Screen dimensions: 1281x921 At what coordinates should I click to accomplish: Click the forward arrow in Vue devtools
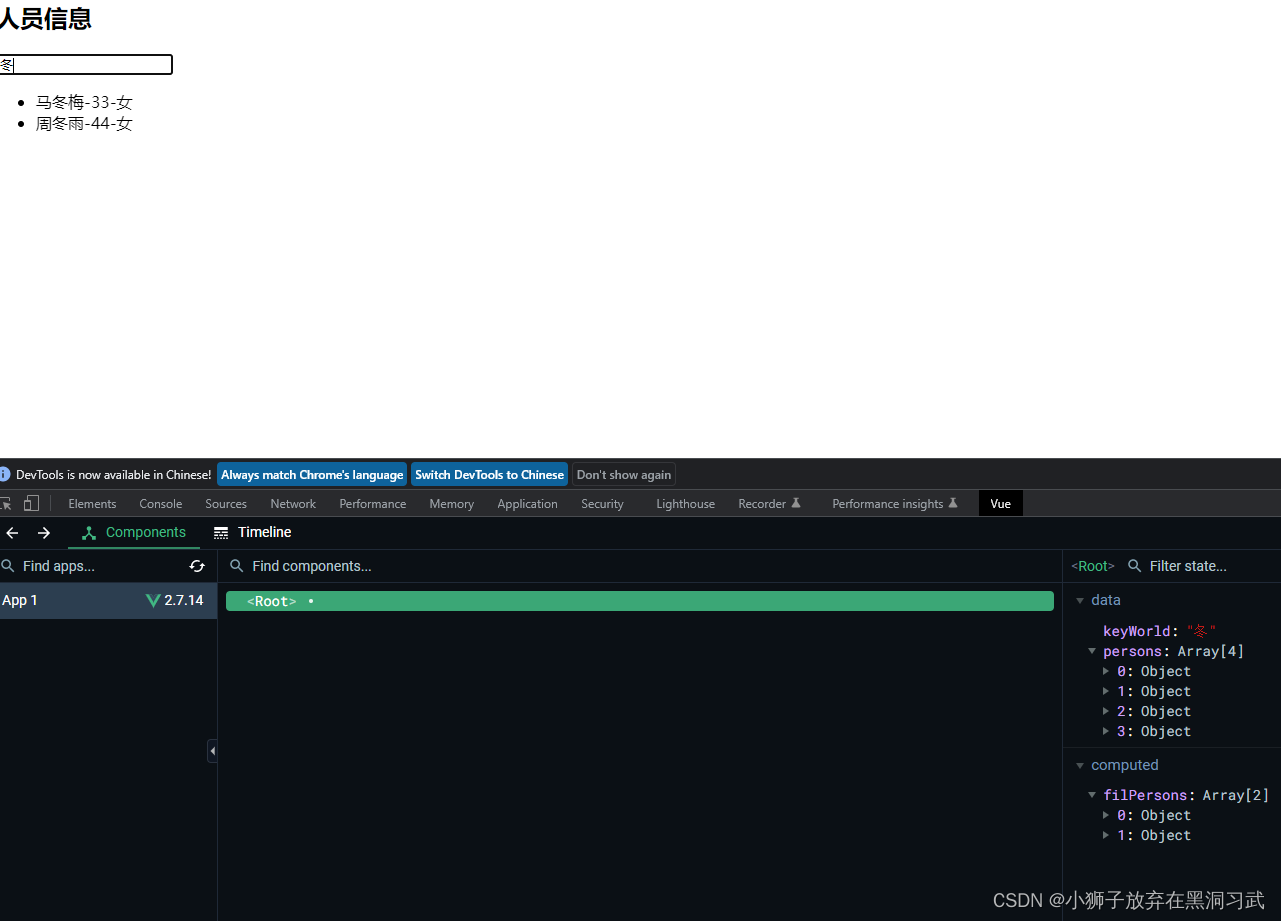(x=44, y=533)
